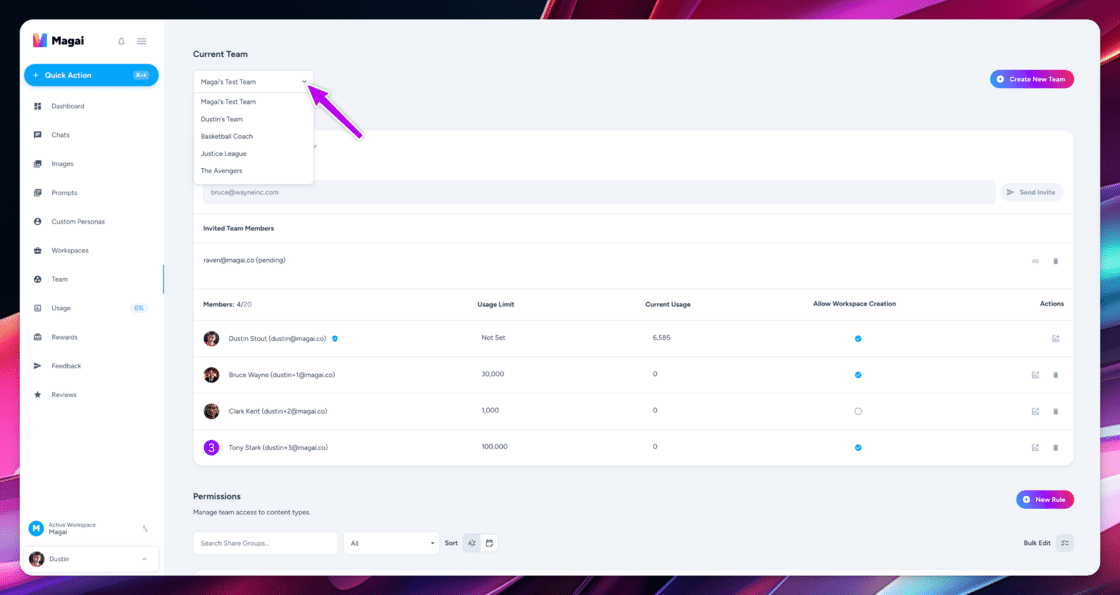1120x595 pixels.
Task: Edit Bruce Wayne's member settings
Action: tap(1035, 375)
